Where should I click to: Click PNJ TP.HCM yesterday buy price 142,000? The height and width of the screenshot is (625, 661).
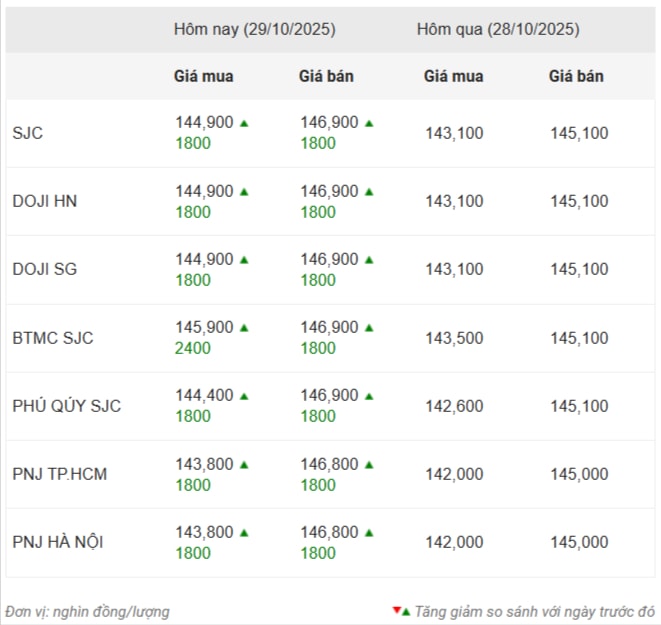pos(454,475)
